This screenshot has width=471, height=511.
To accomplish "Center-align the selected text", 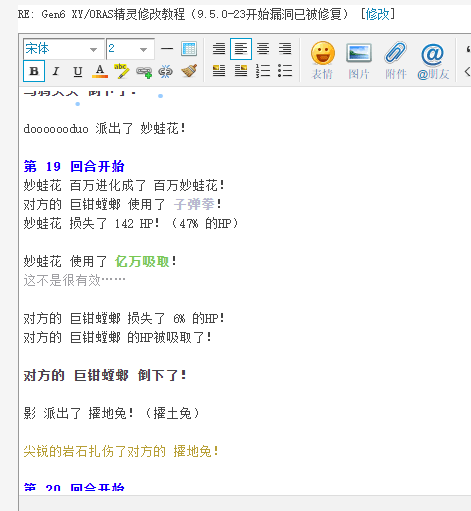I will tap(263, 49).
